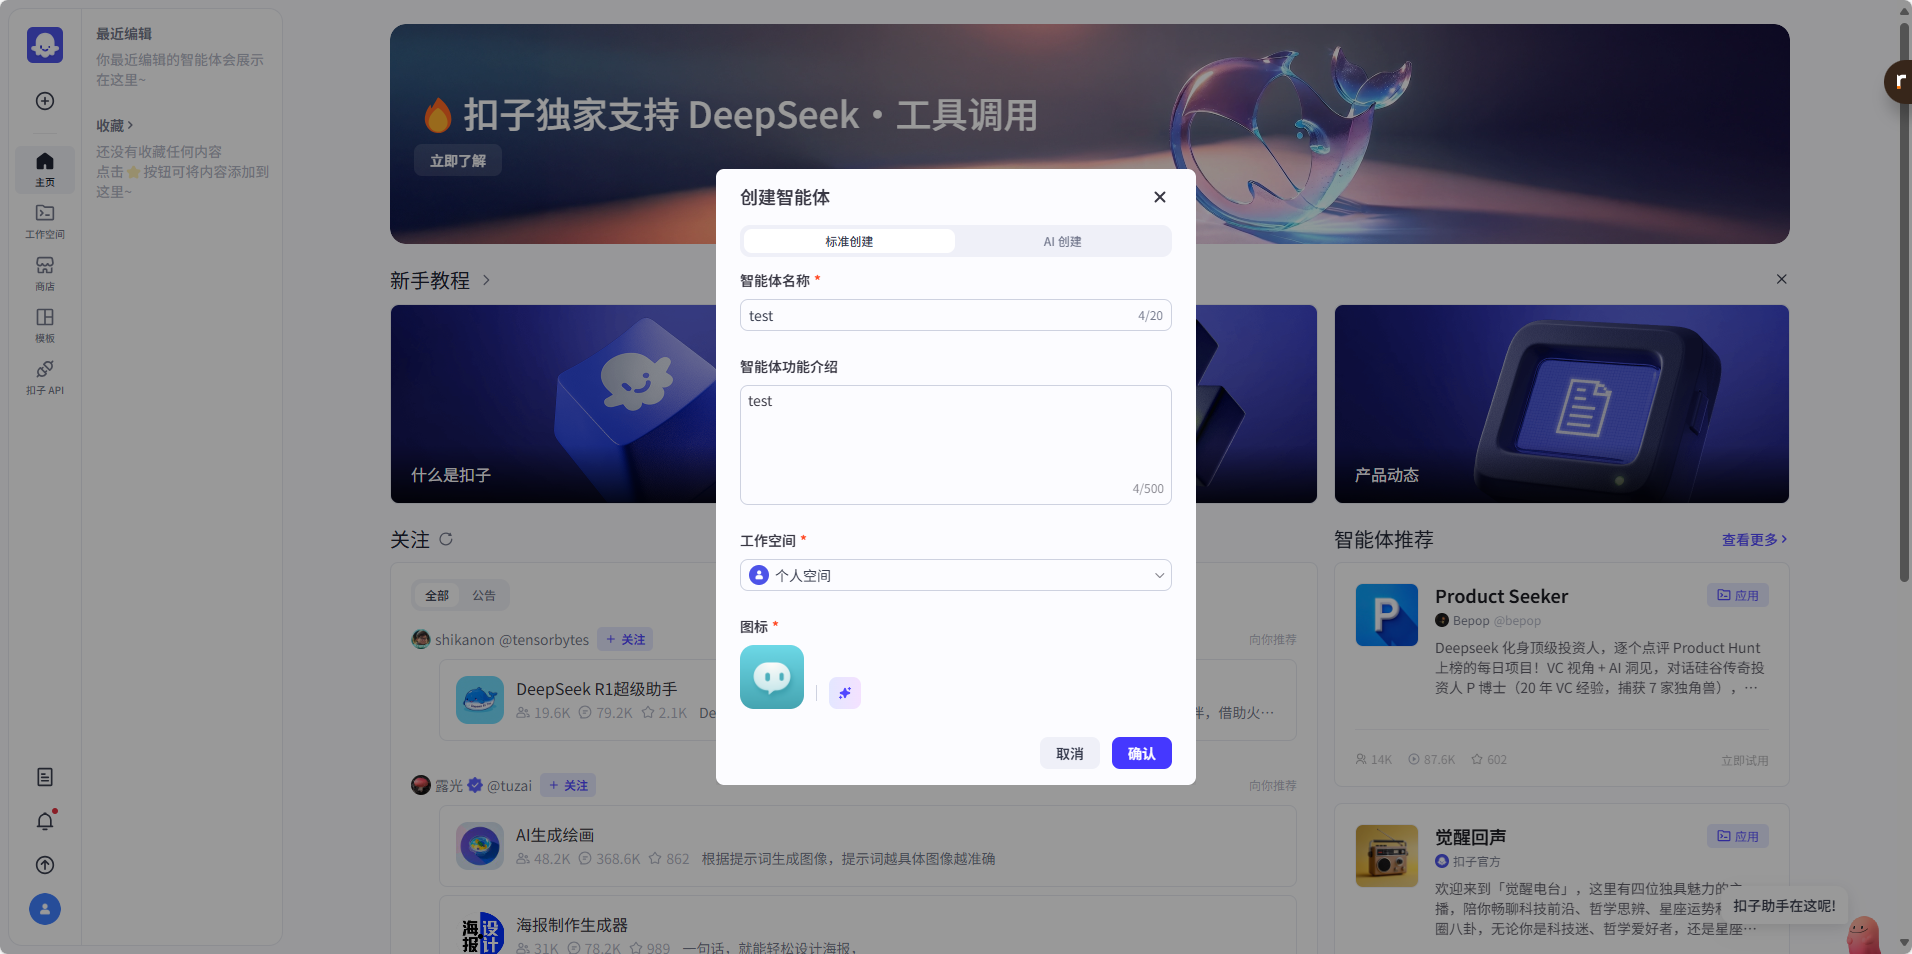Follow 露光 with the 关注 button
The height and width of the screenshot is (954, 1912).
(x=568, y=785)
